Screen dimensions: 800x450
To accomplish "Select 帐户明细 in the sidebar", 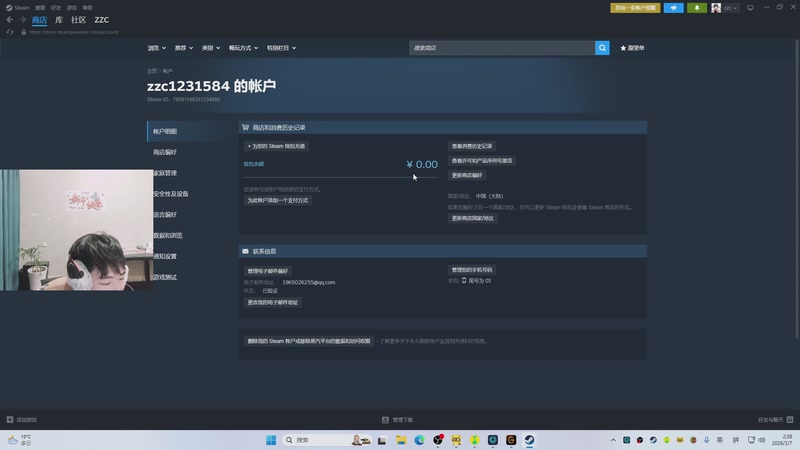I will (165, 131).
